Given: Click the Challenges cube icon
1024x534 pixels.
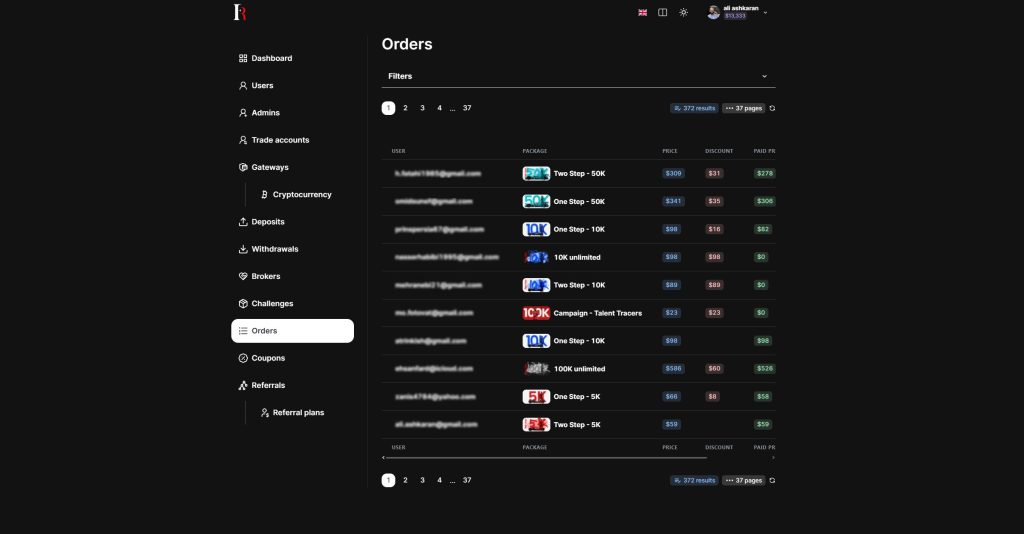Looking at the screenshot, I should pyautogui.click(x=243, y=304).
